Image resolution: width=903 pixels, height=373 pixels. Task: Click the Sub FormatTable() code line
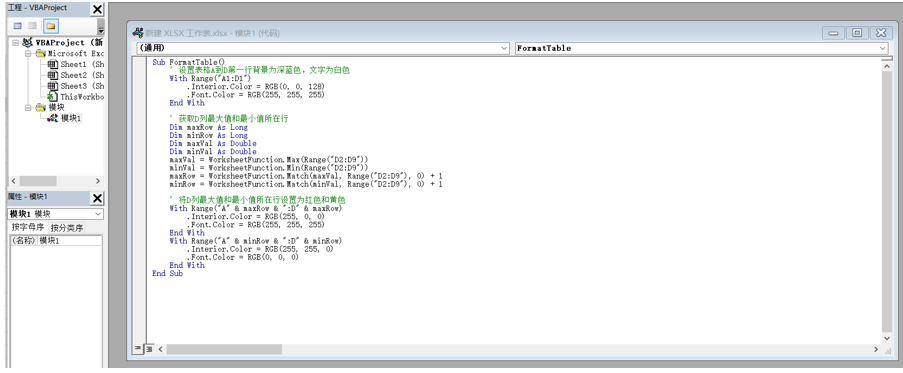click(188, 62)
